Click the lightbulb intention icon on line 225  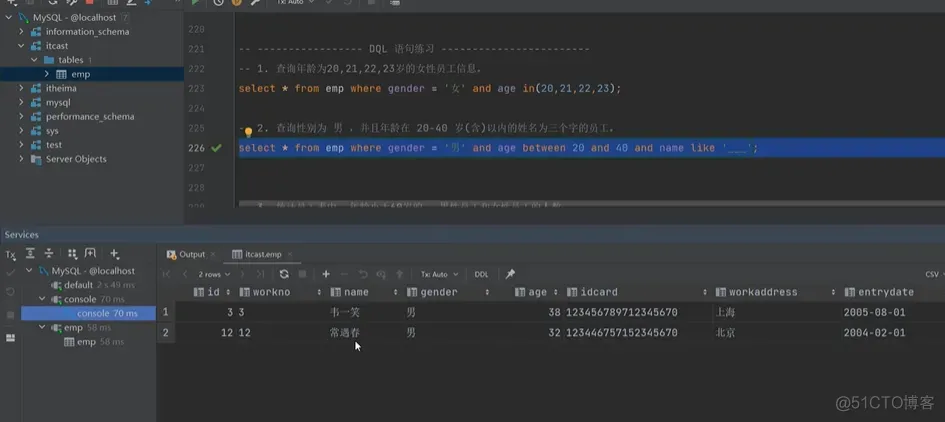(248, 131)
